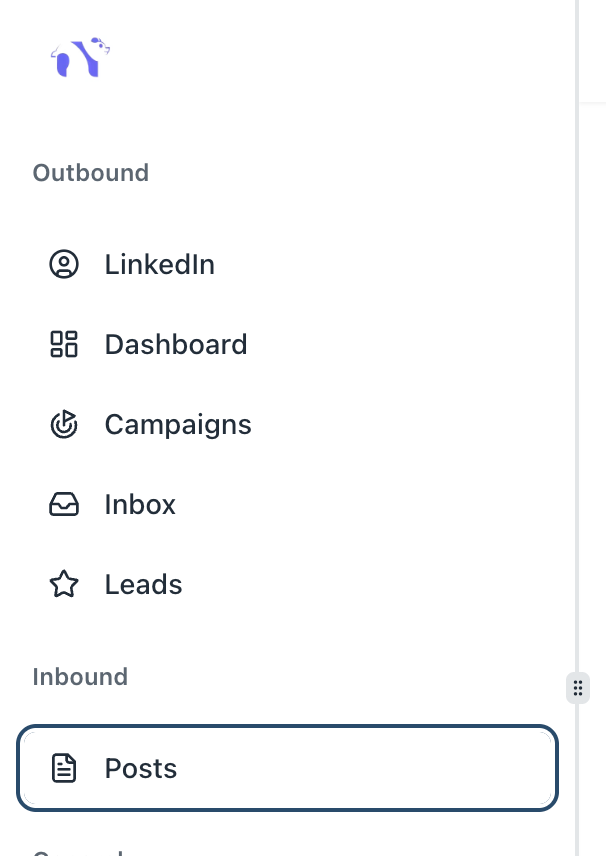
Task: Click the Leads star icon
Action: [x=64, y=585]
